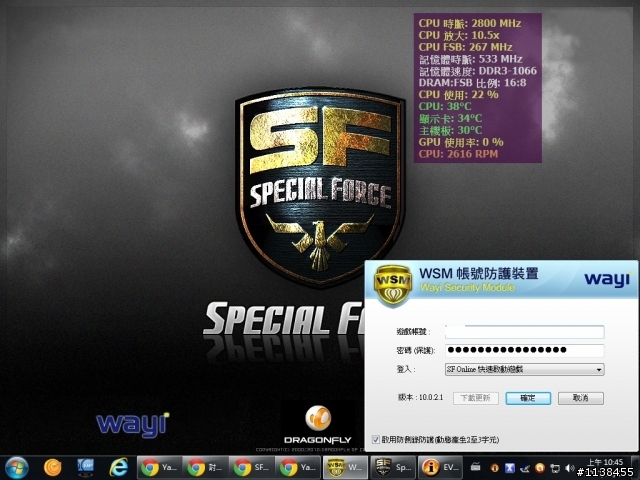Switch to Special Force taskbar window Sp...
This screenshot has height=480, width=640.
point(393,468)
